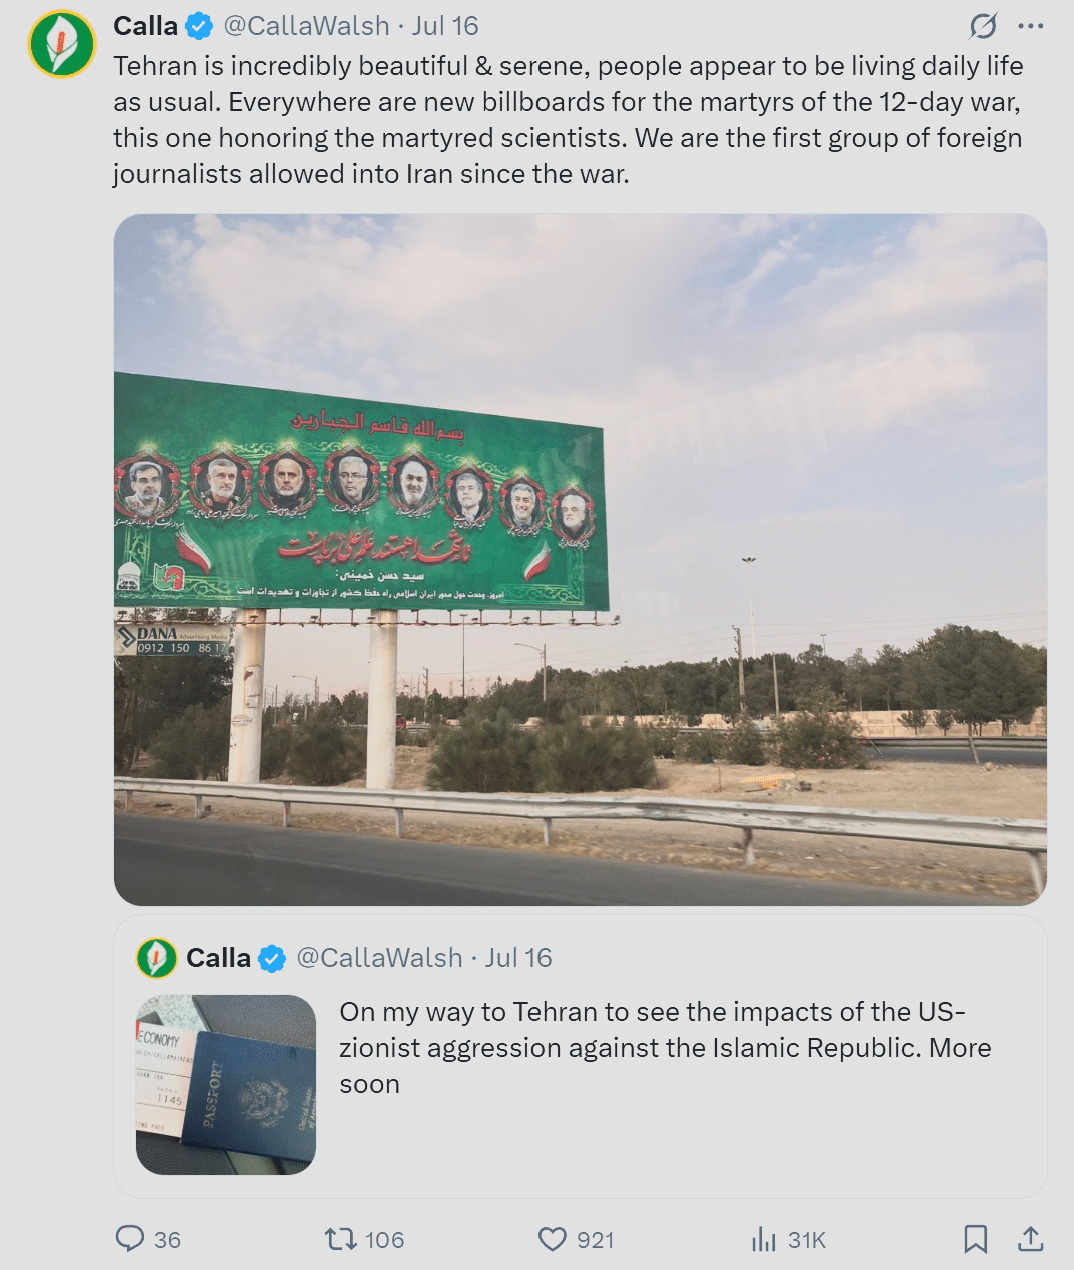The width and height of the screenshot is (1074, 1270).
Task: Bookmark this tweet
Action: [976, 1239]
